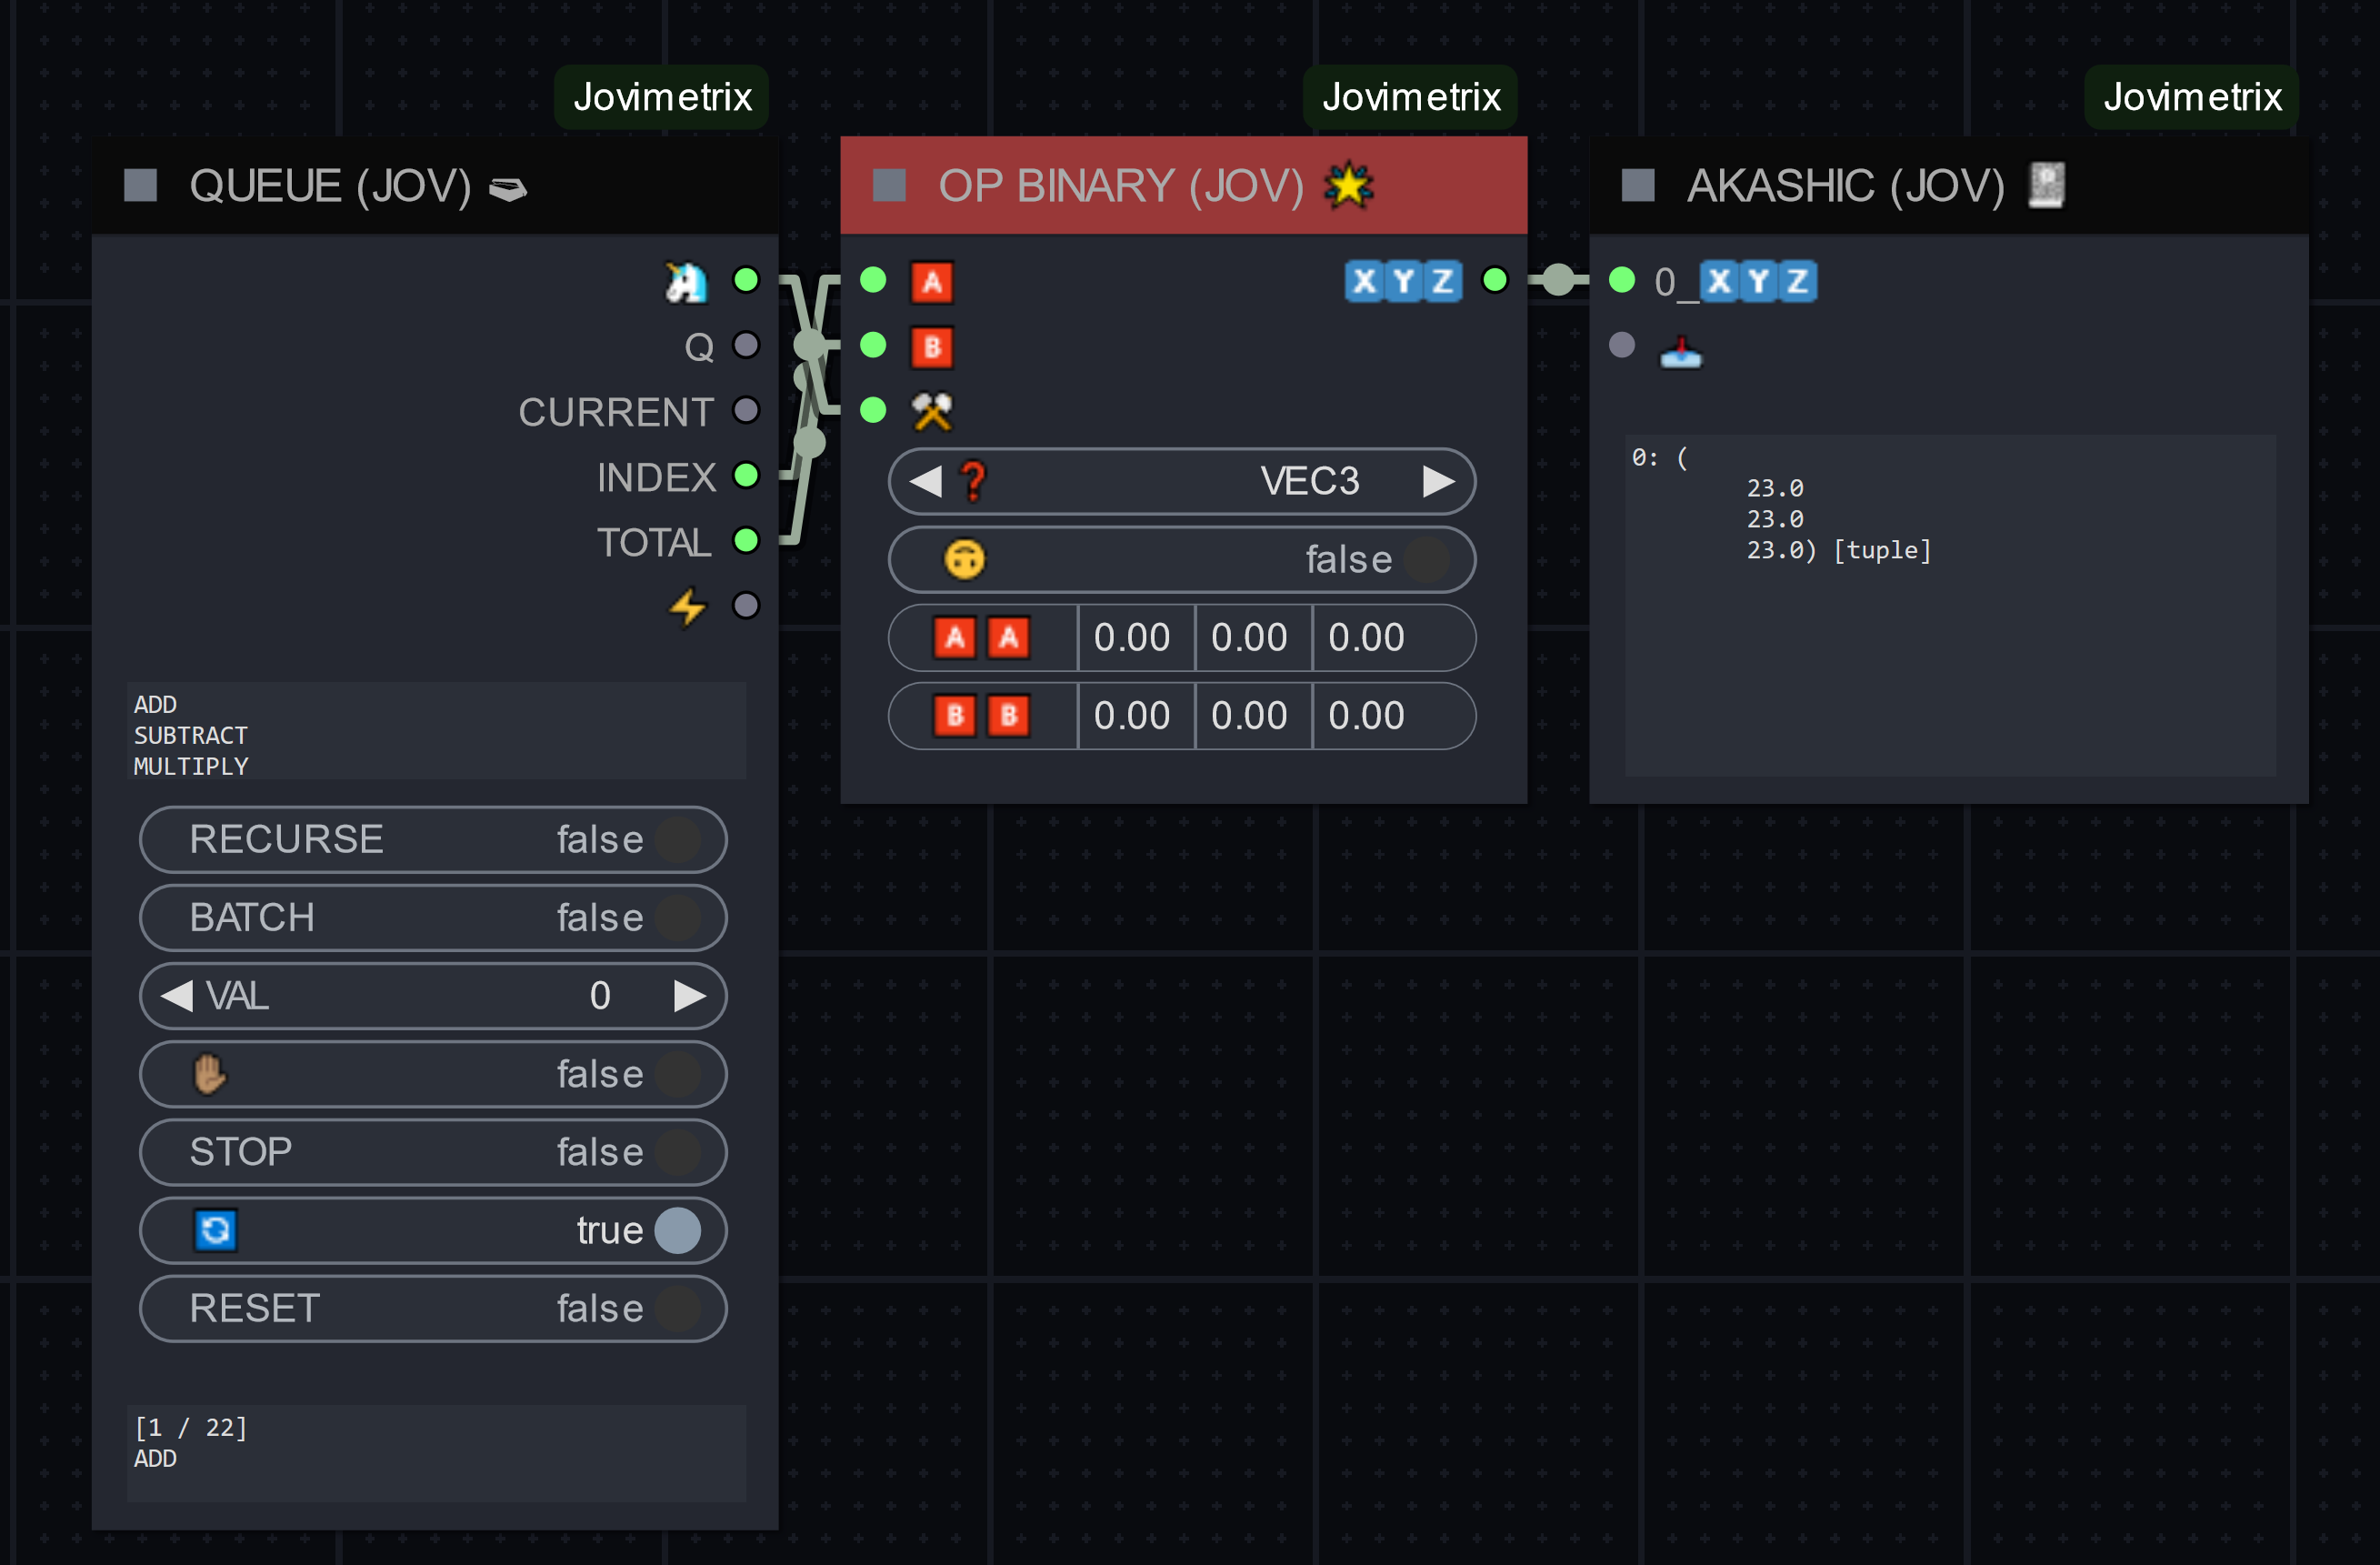Screen dimensions: 2380x1565
Task: Collapse the OP Binary node via its square
Action: pyautogui.click(x=889, y=186)
